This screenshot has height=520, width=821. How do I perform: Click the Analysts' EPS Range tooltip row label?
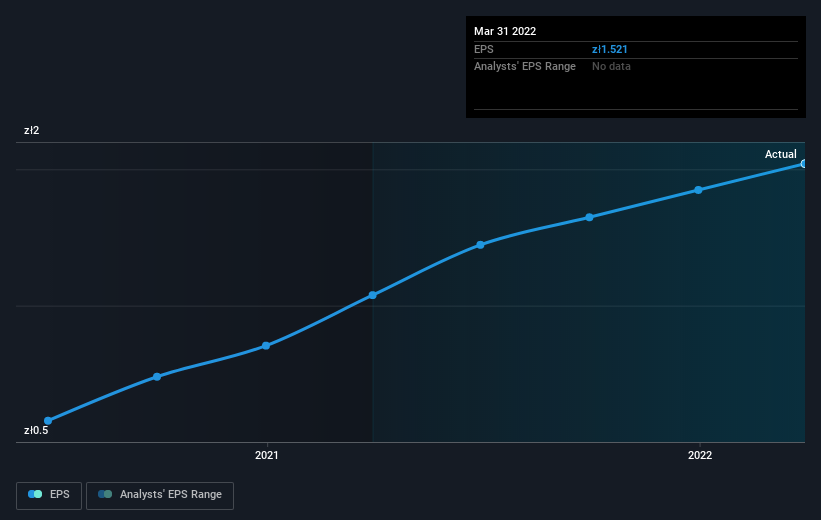(525, 67)
